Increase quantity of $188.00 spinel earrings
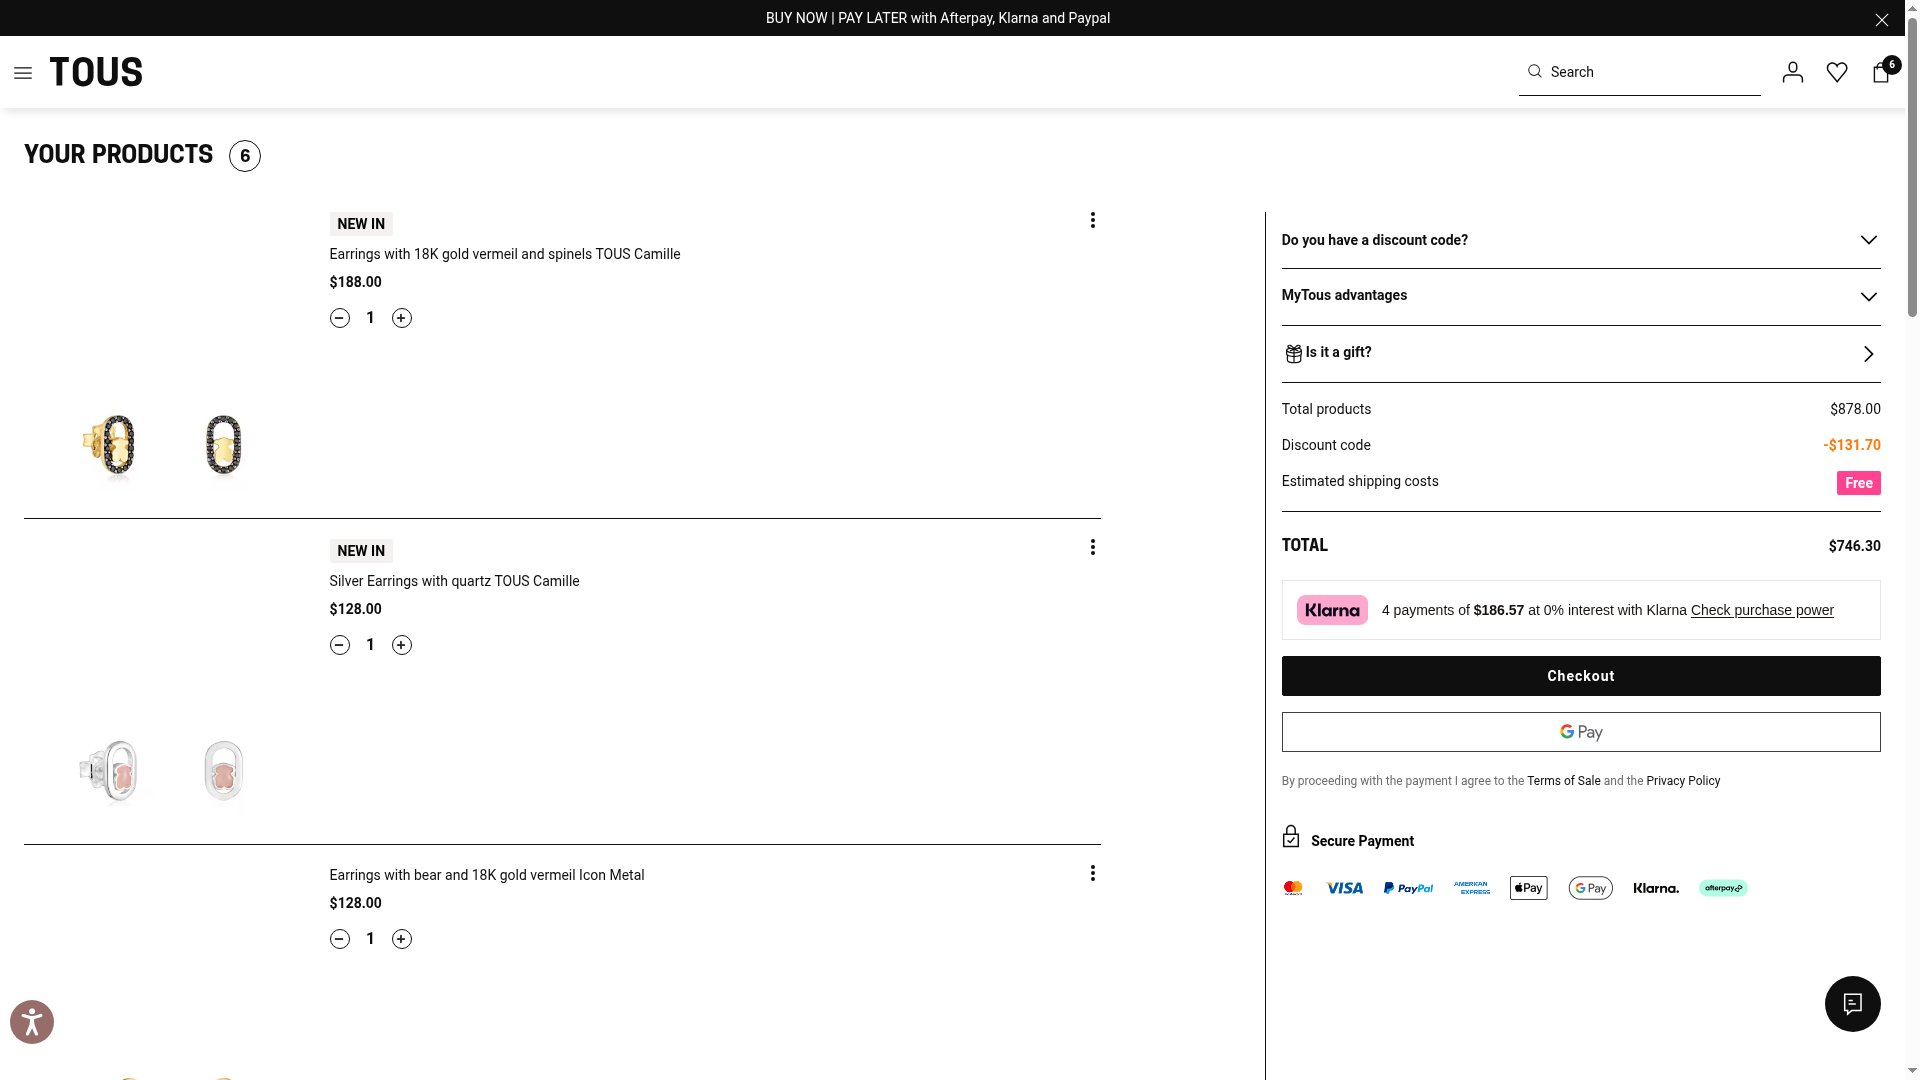 click(x=401, y=318)
